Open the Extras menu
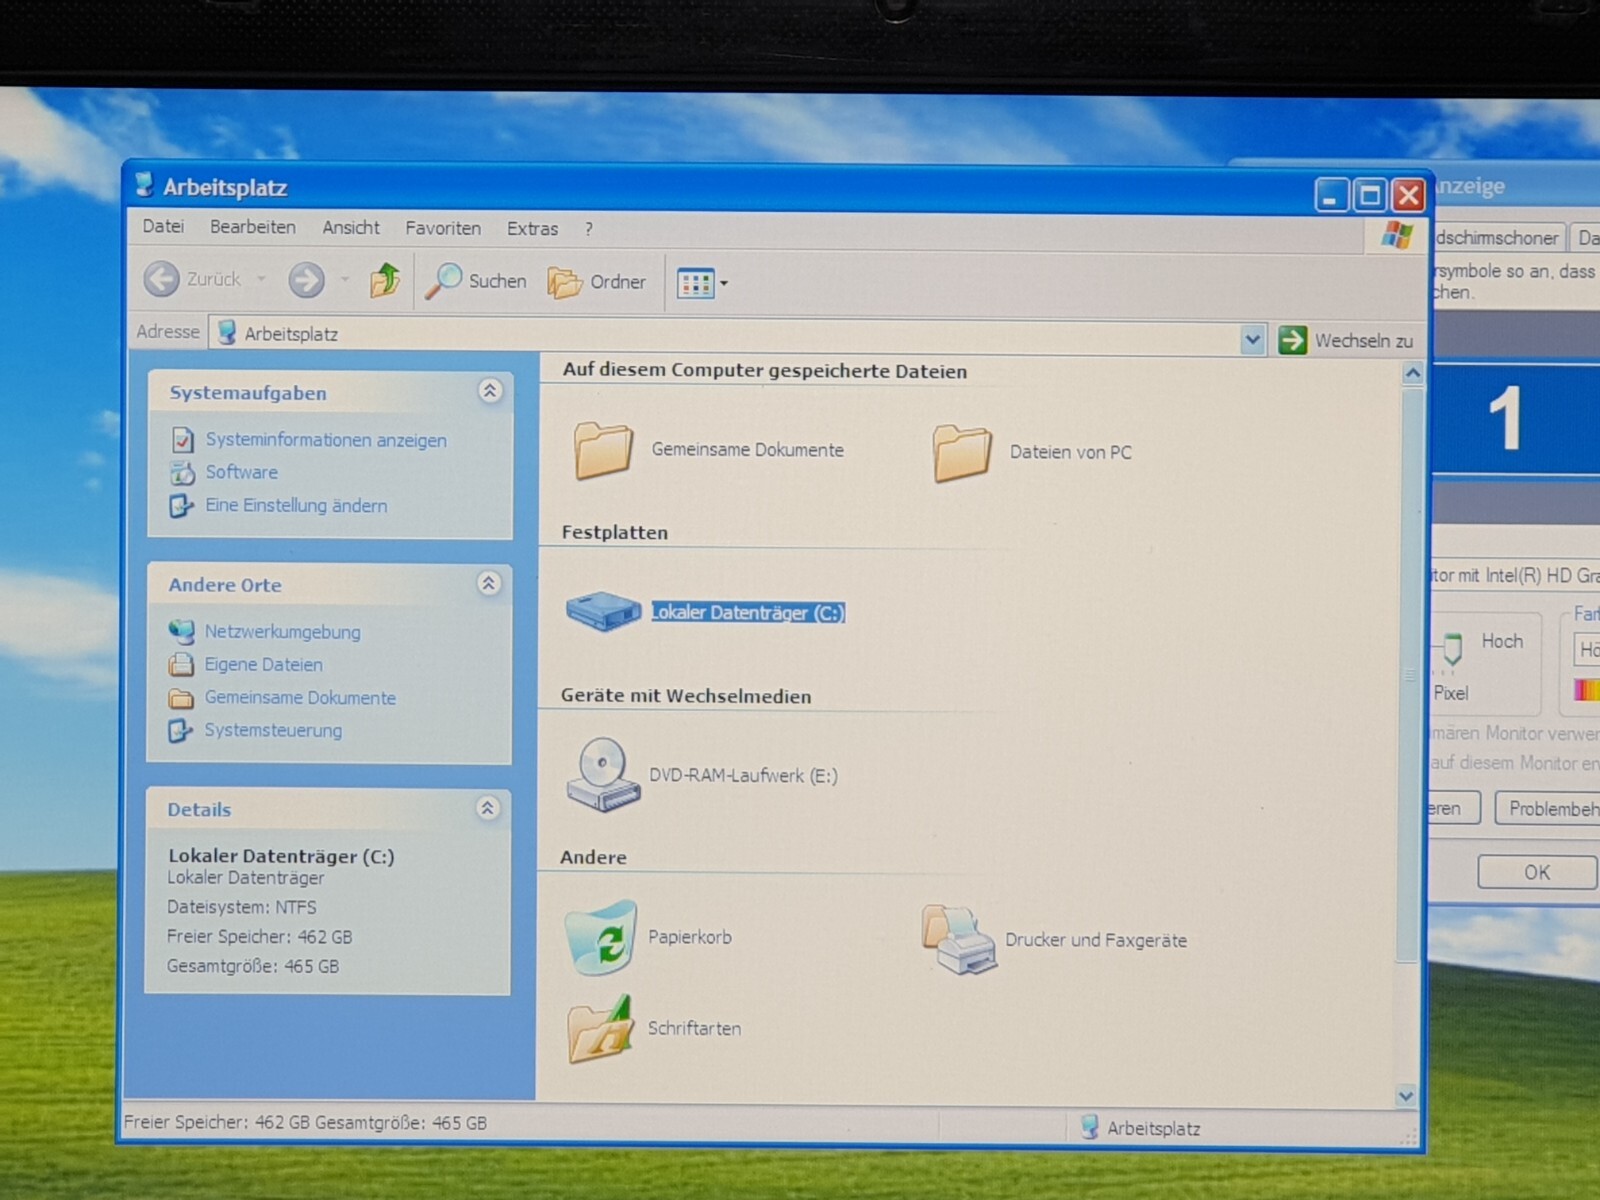Screen dimensions: 1600x1200 pos(532,229)
